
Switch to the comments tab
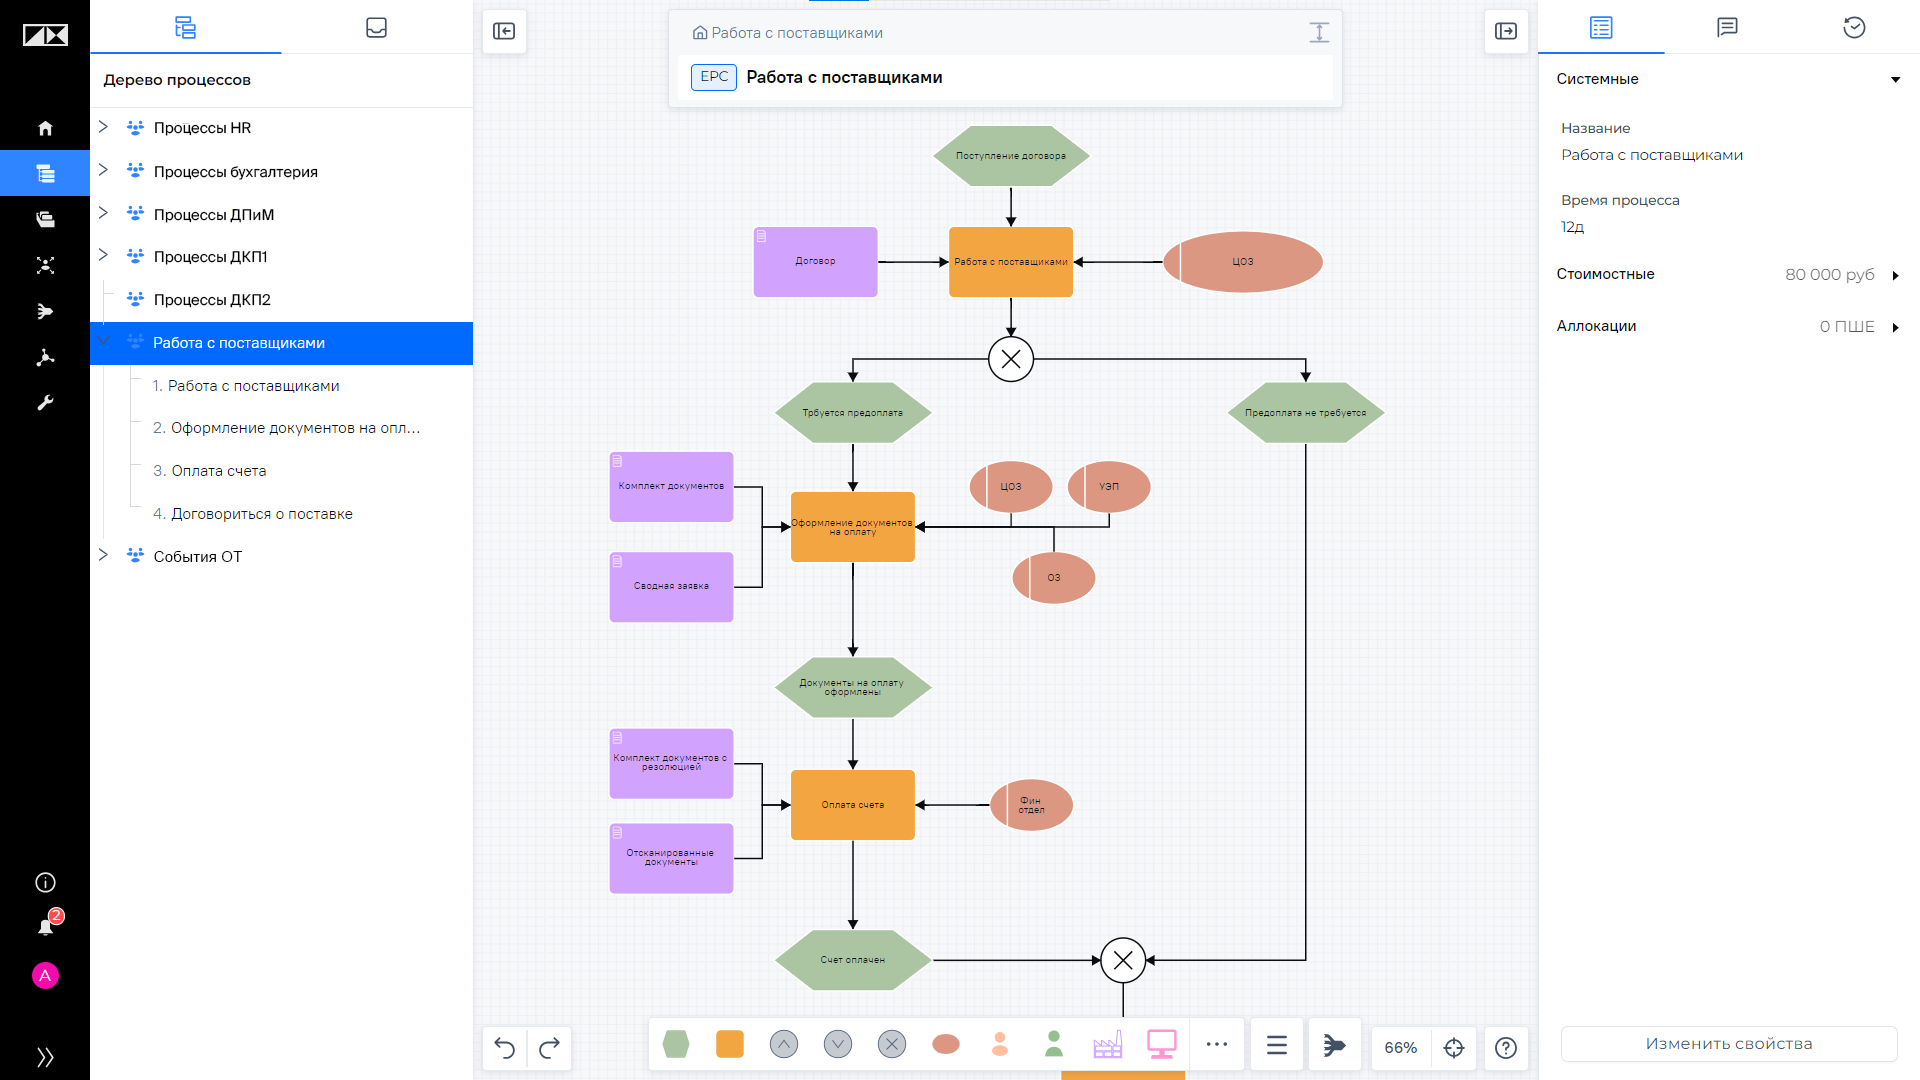point(1727,27)
